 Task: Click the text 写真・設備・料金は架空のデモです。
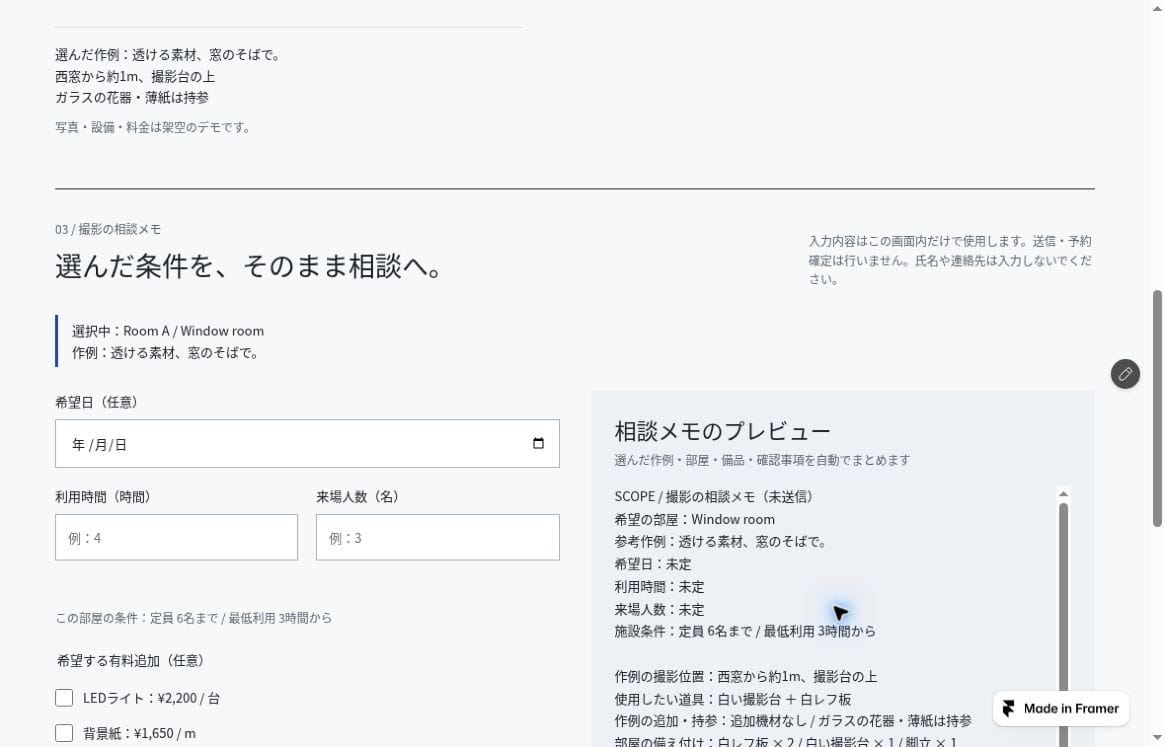click(x=152, y=127)
